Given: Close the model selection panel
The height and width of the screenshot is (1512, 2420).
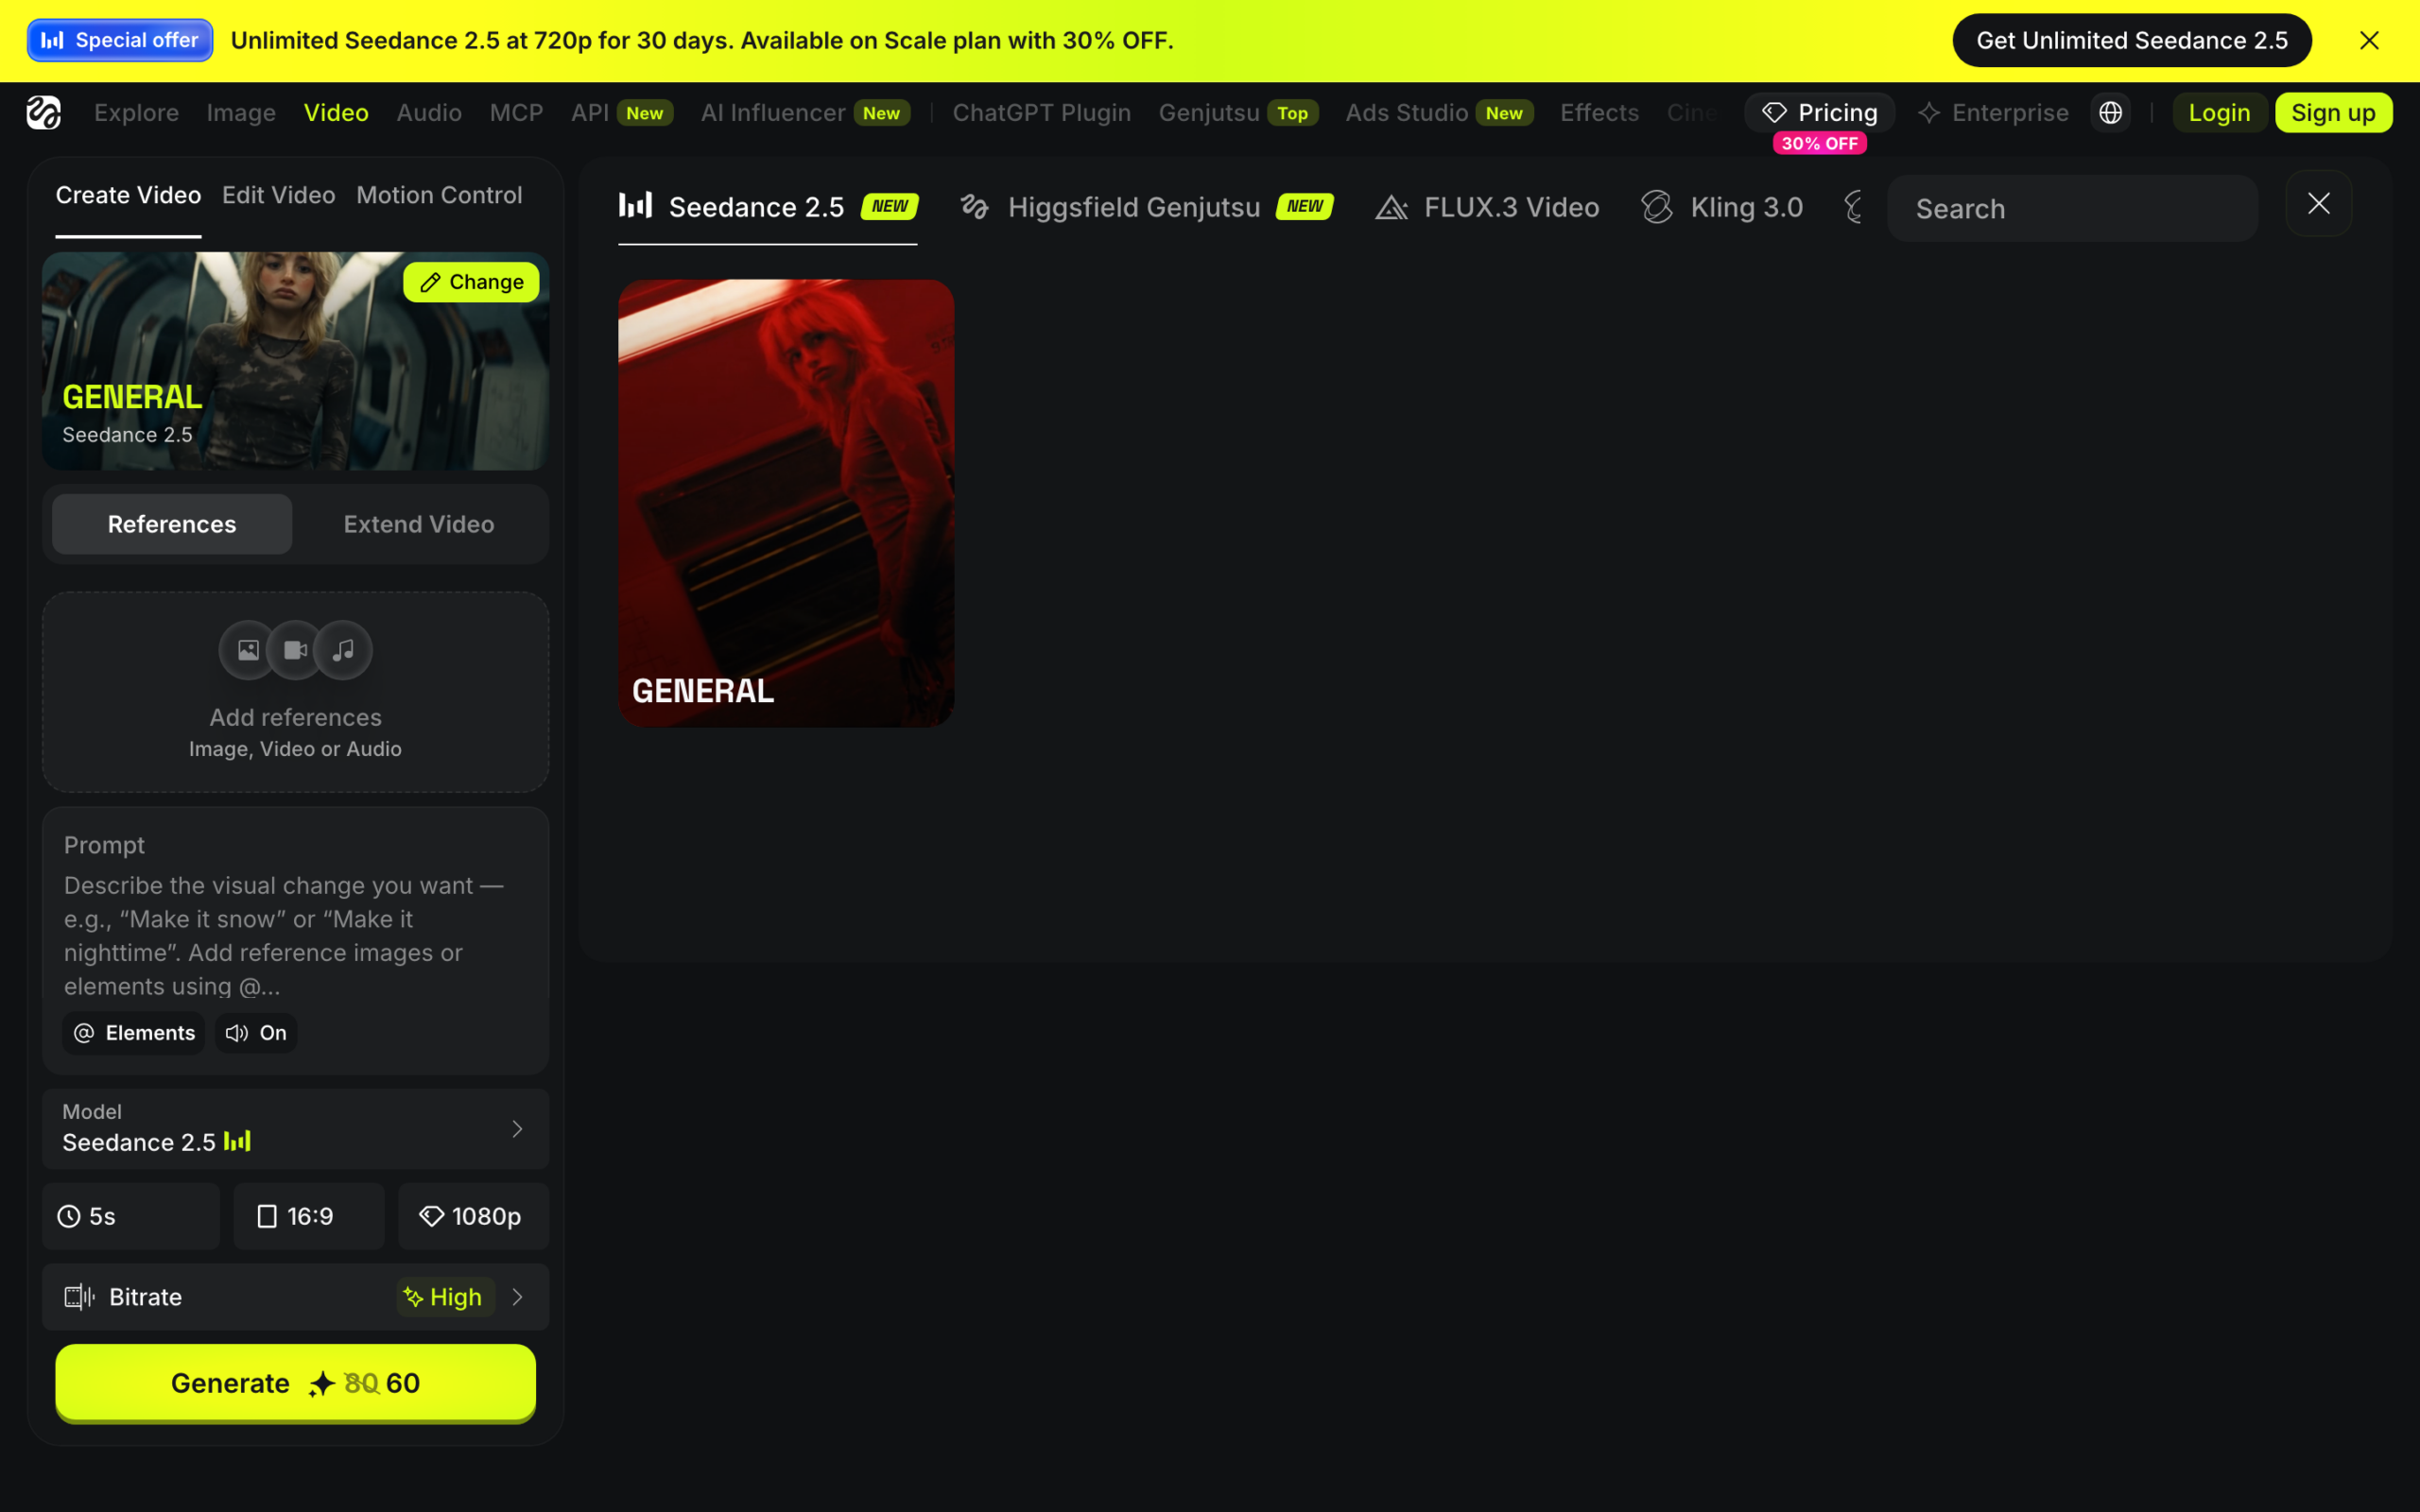Looking at the screenshot, I should coord(2318,203).
